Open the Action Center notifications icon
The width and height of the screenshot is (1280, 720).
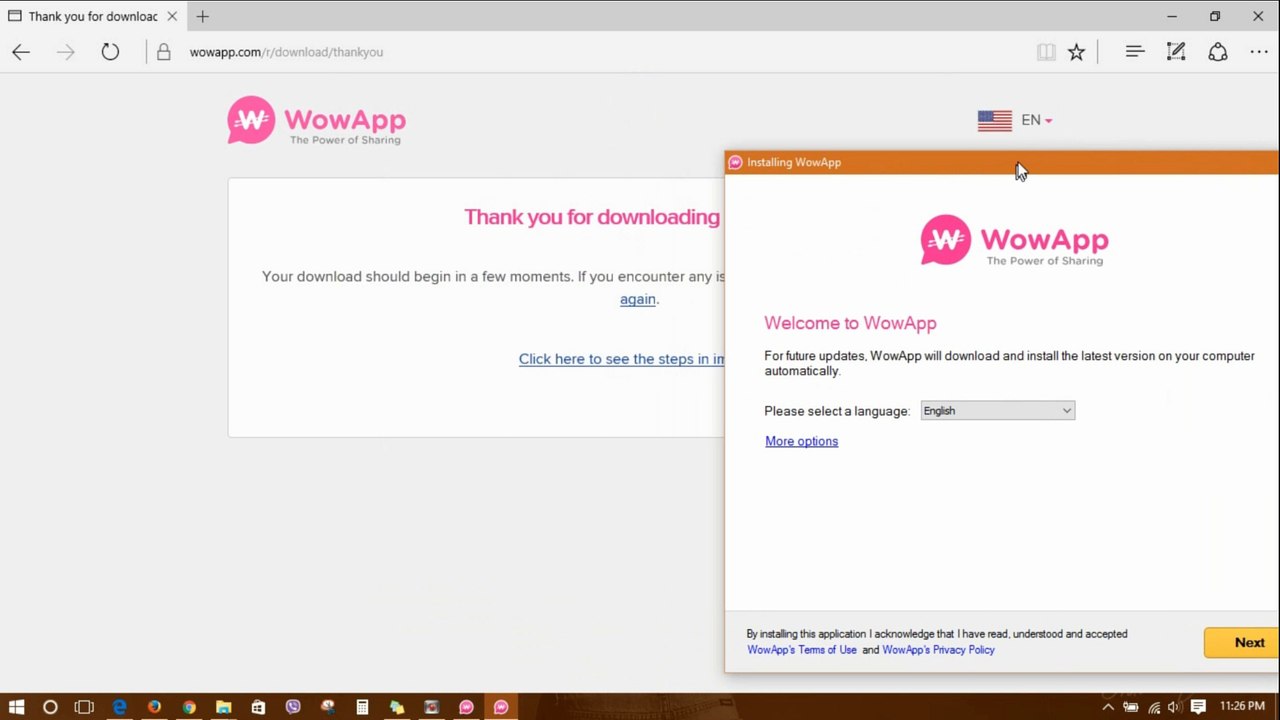pyautogui.click(x=1198, y=707)
